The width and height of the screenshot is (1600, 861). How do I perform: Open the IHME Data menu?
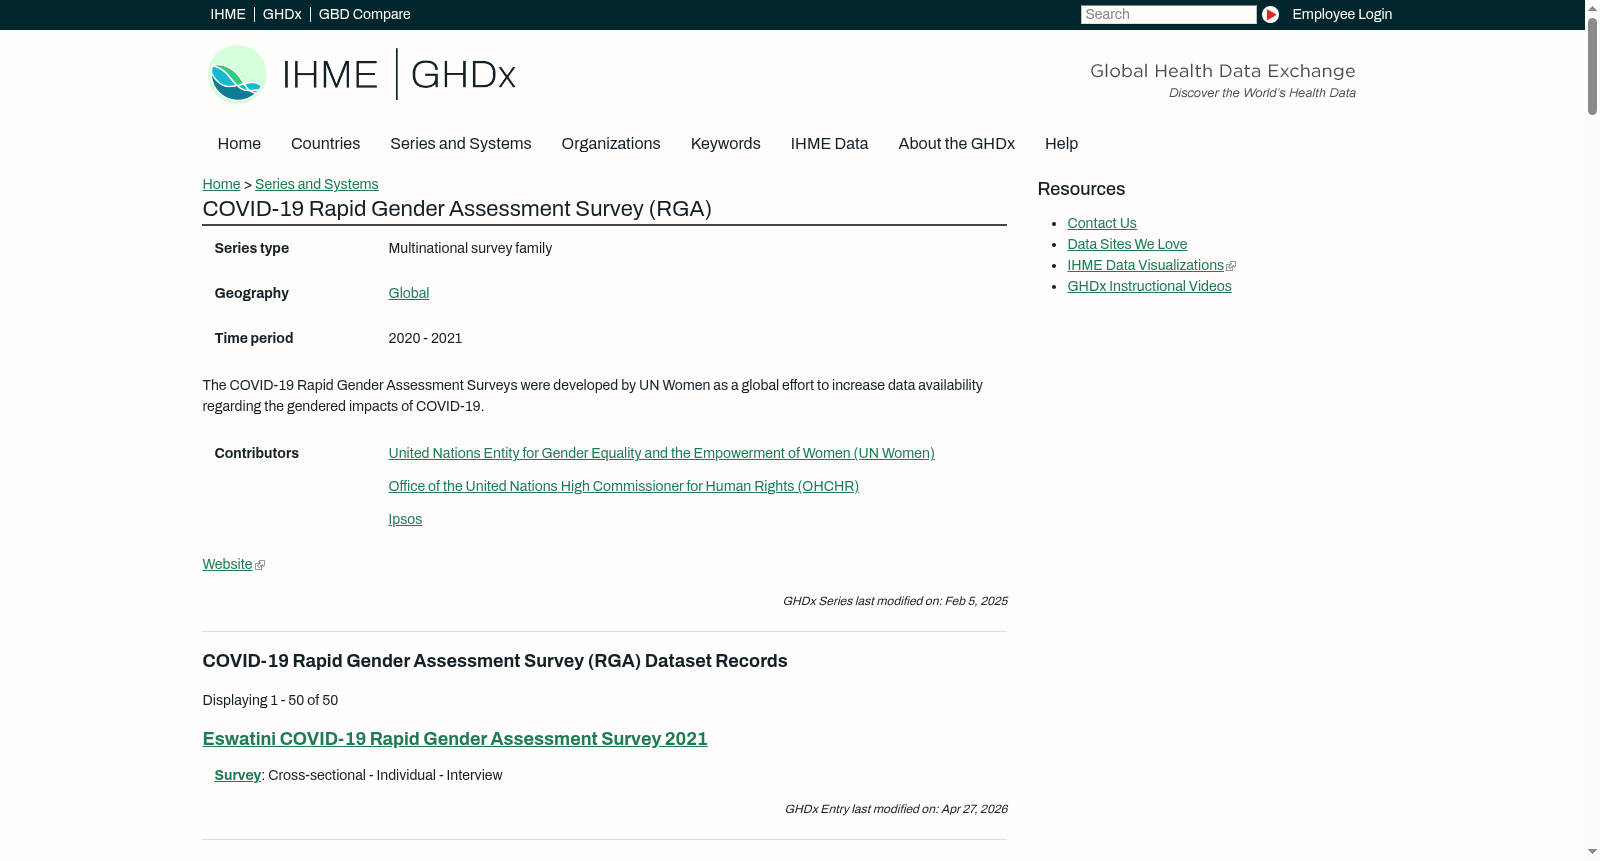pyautogui.click(x=829, y=144)
